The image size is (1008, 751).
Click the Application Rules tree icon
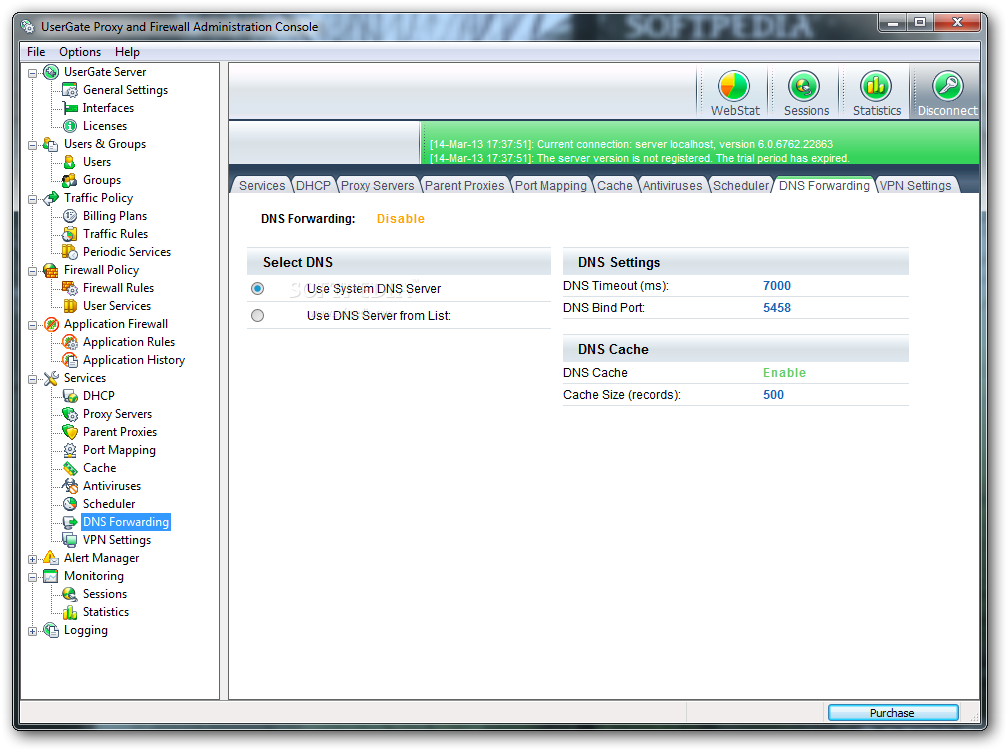[x=70, y=342]
